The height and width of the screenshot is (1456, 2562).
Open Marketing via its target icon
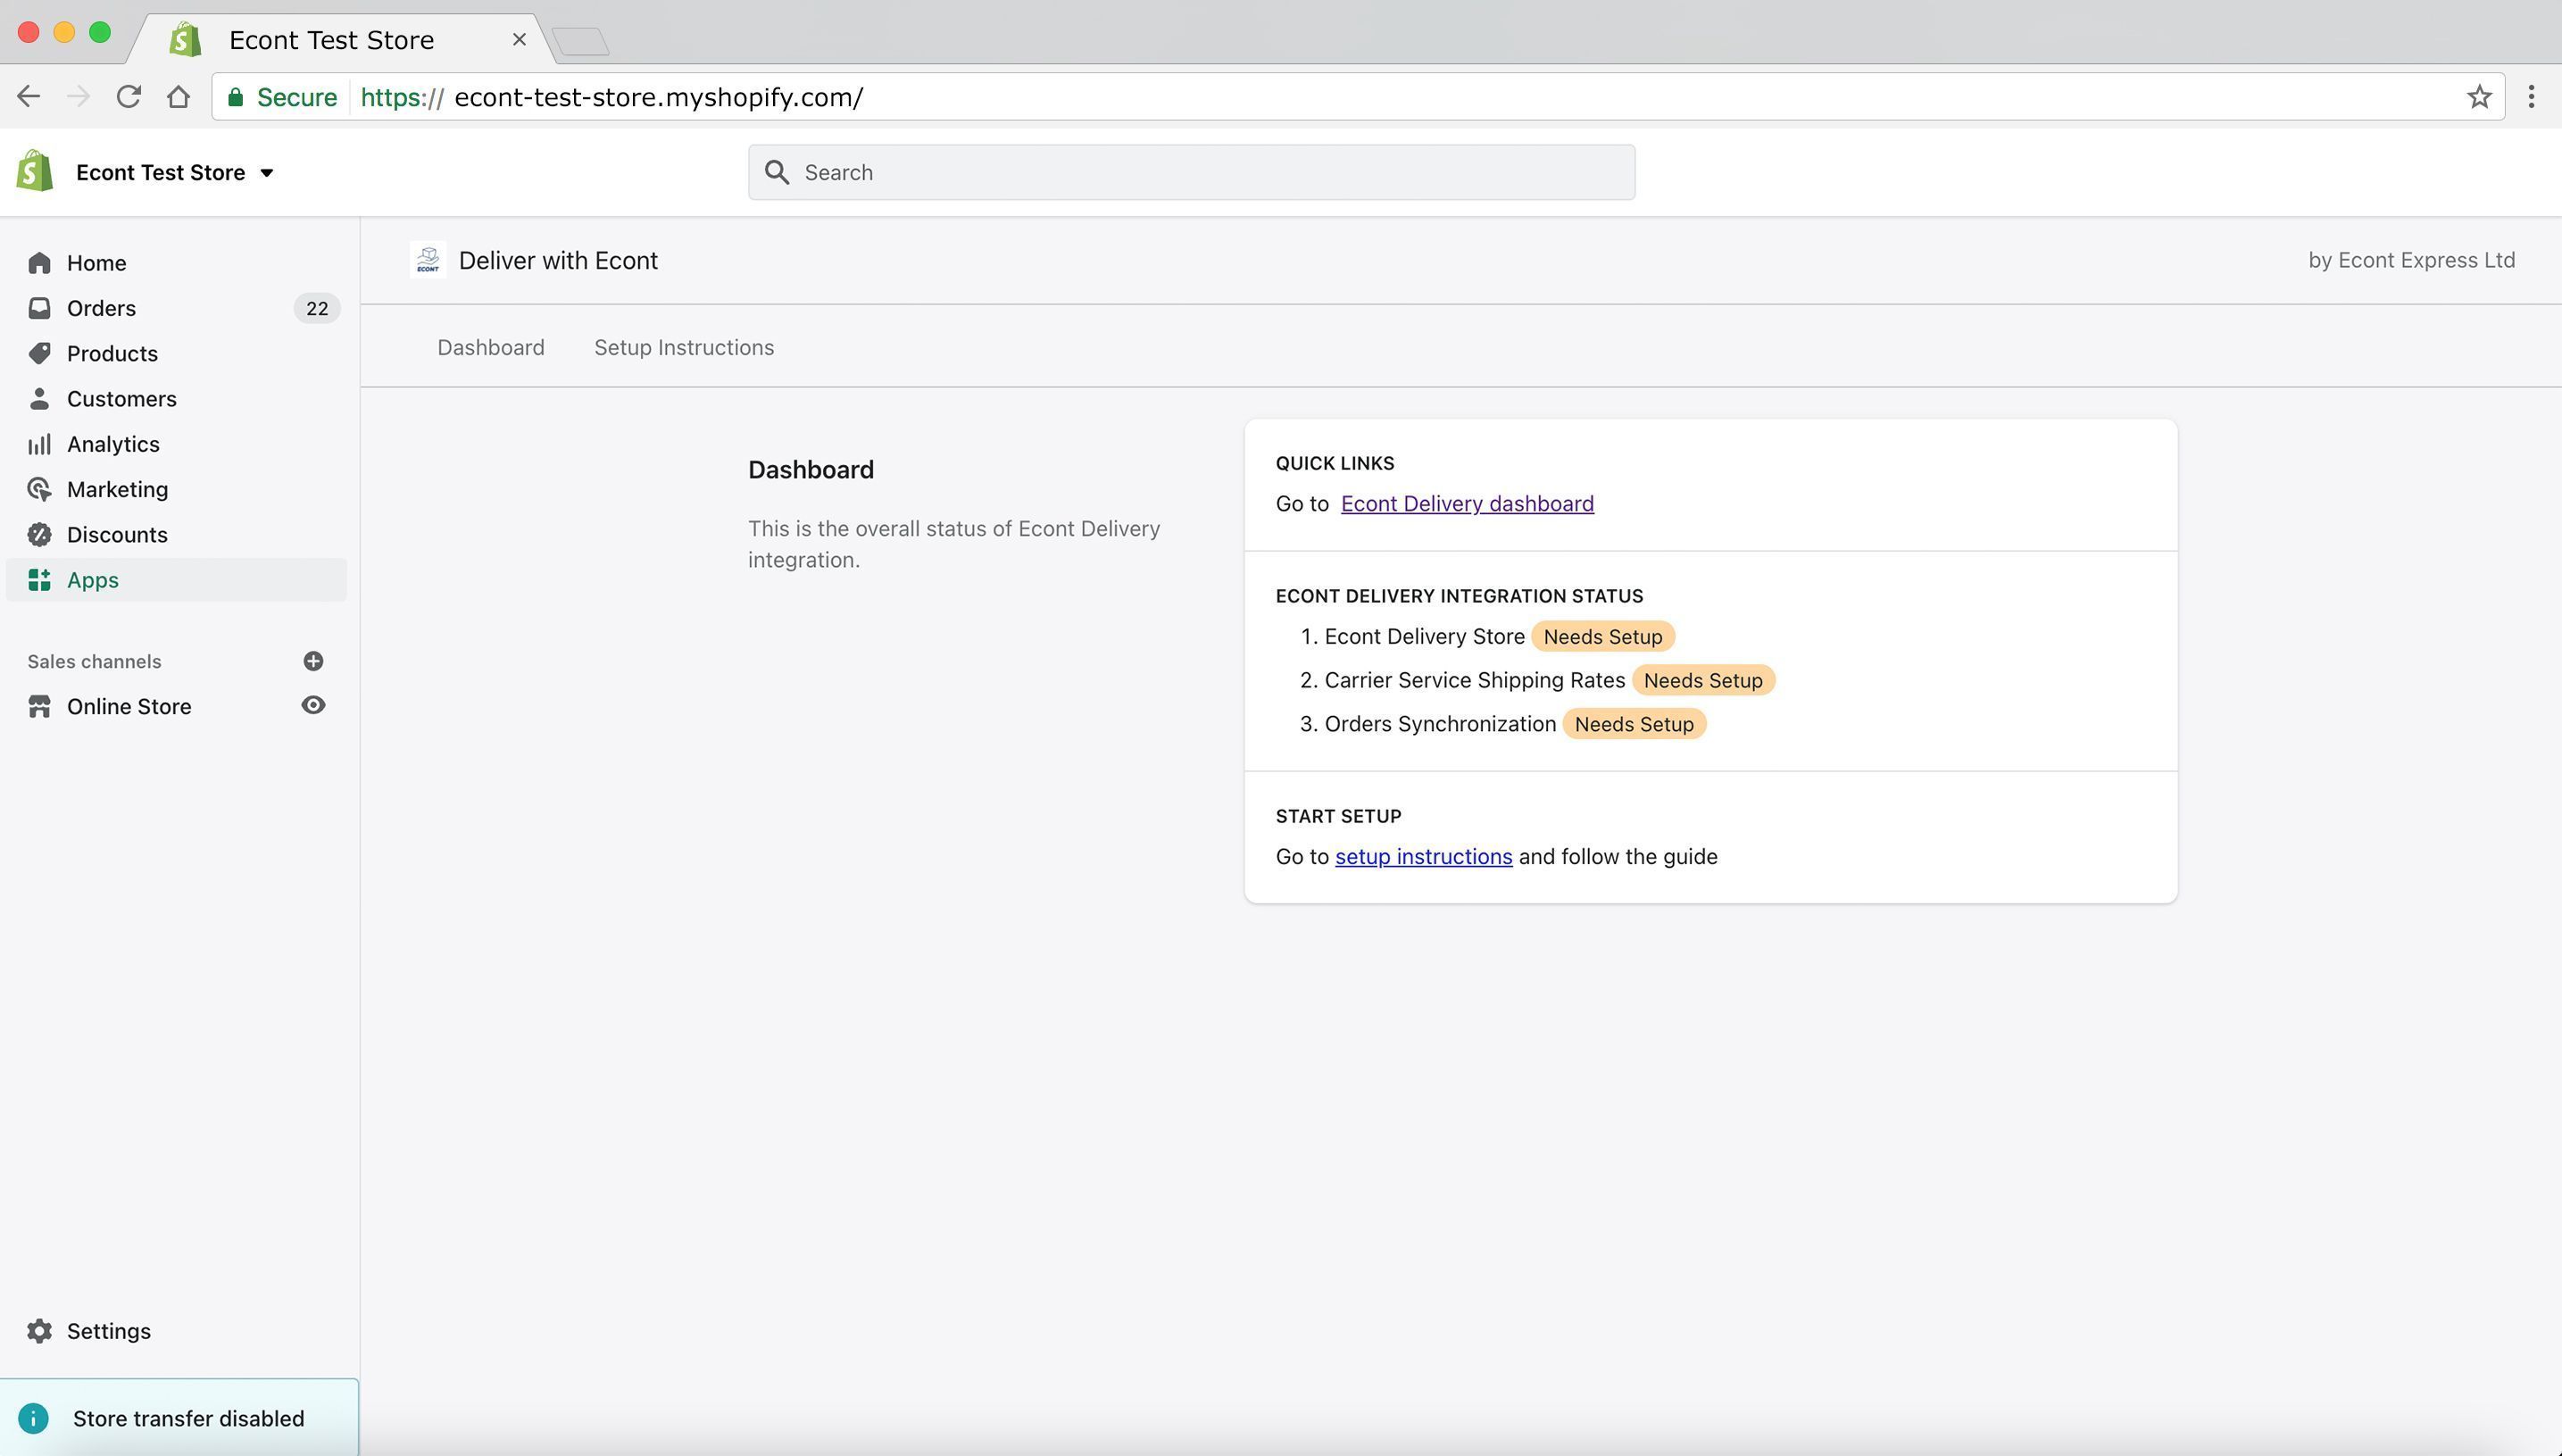[39, 489]
